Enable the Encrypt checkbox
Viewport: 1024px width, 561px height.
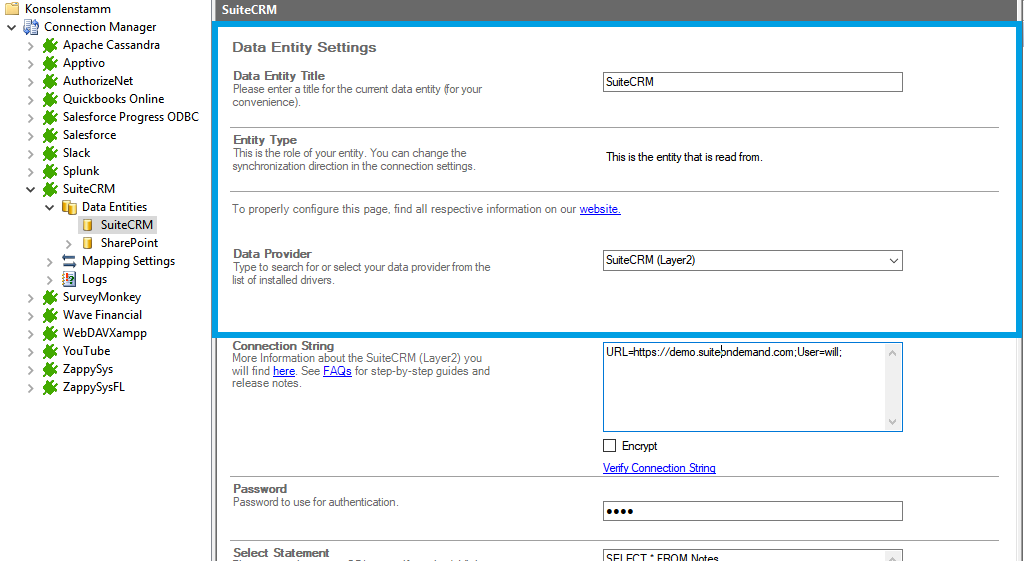click(610, 446)
